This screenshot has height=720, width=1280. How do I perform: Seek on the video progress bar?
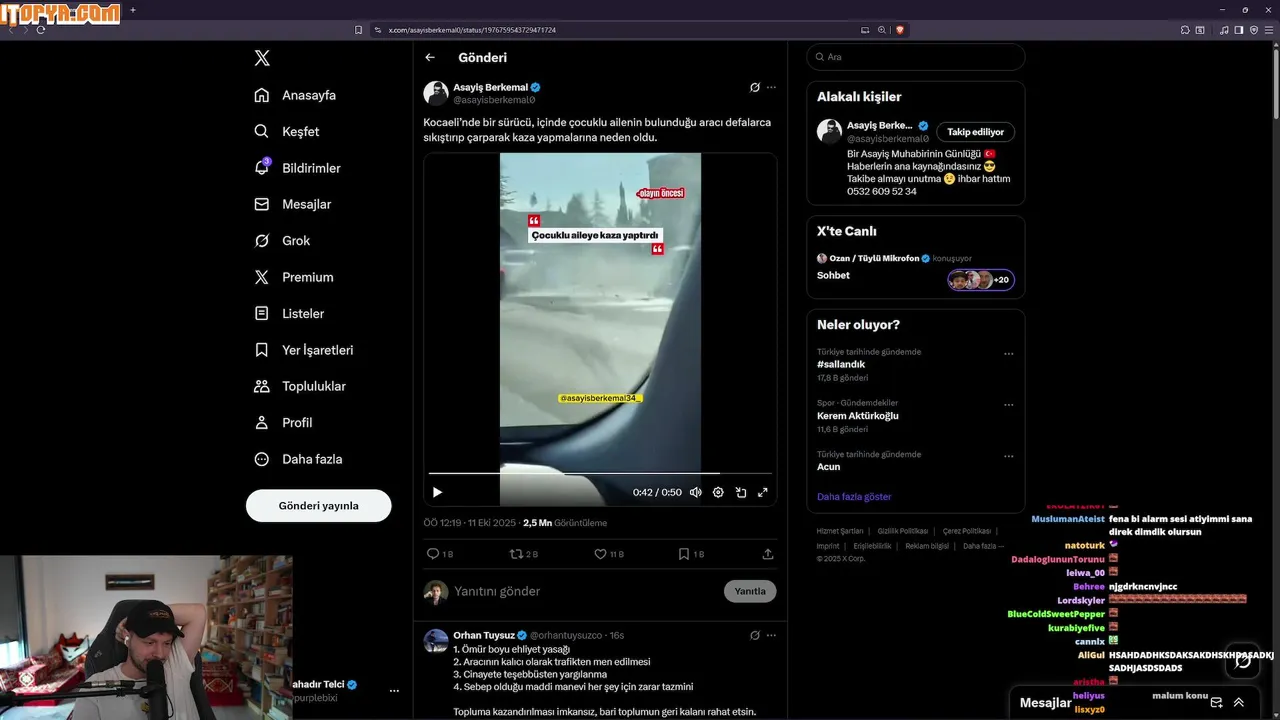tap(600, 473)
